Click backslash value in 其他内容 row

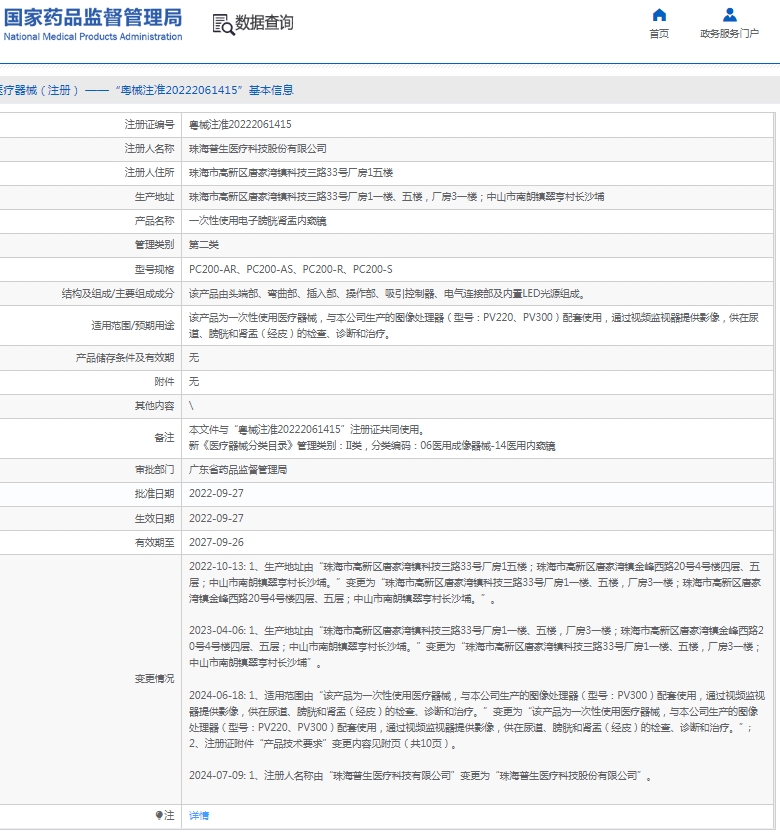(x=191, y=406)
